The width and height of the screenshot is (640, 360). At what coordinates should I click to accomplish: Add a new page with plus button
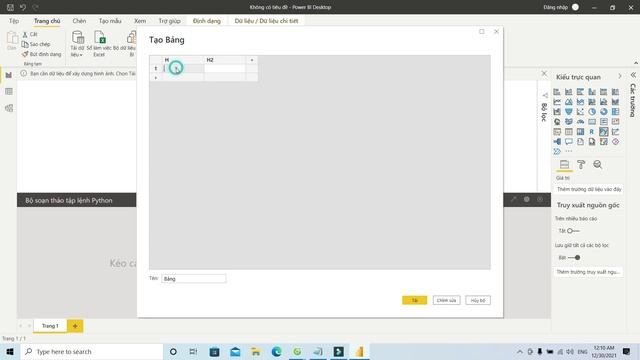click(75, 326)
